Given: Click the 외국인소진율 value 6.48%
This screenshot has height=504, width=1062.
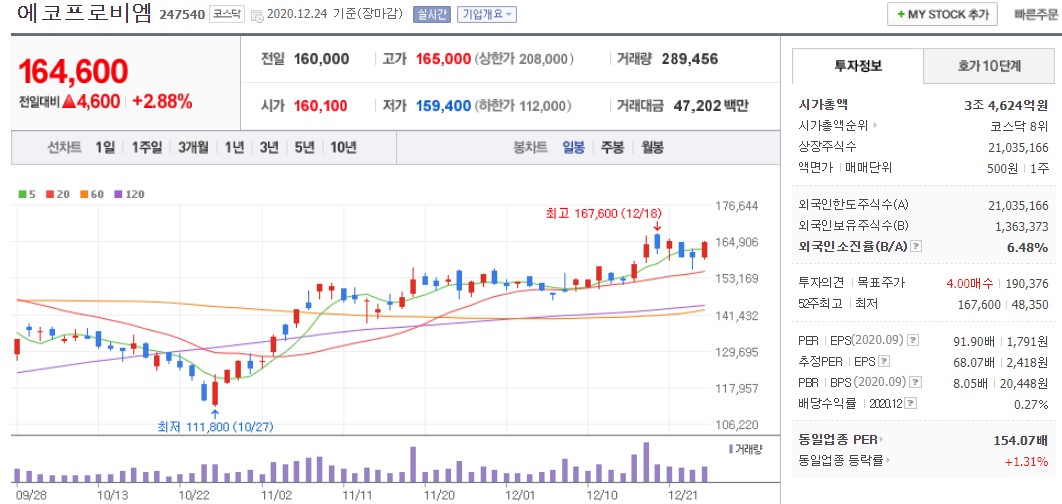Looking at the screenshot, I should coord(1027,247).
